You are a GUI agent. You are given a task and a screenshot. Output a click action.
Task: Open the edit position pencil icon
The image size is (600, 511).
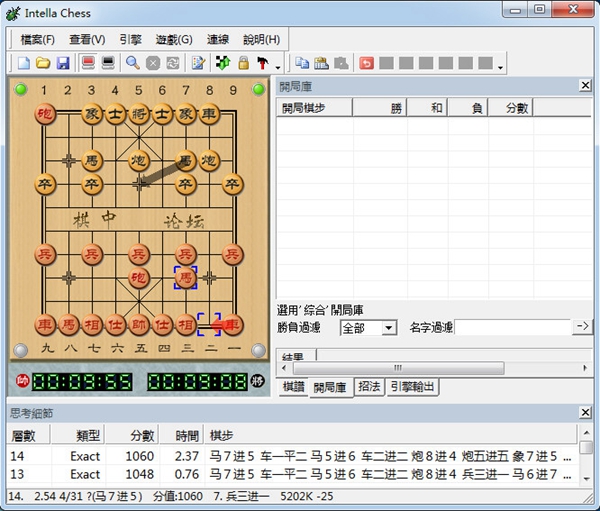[198, 63]
